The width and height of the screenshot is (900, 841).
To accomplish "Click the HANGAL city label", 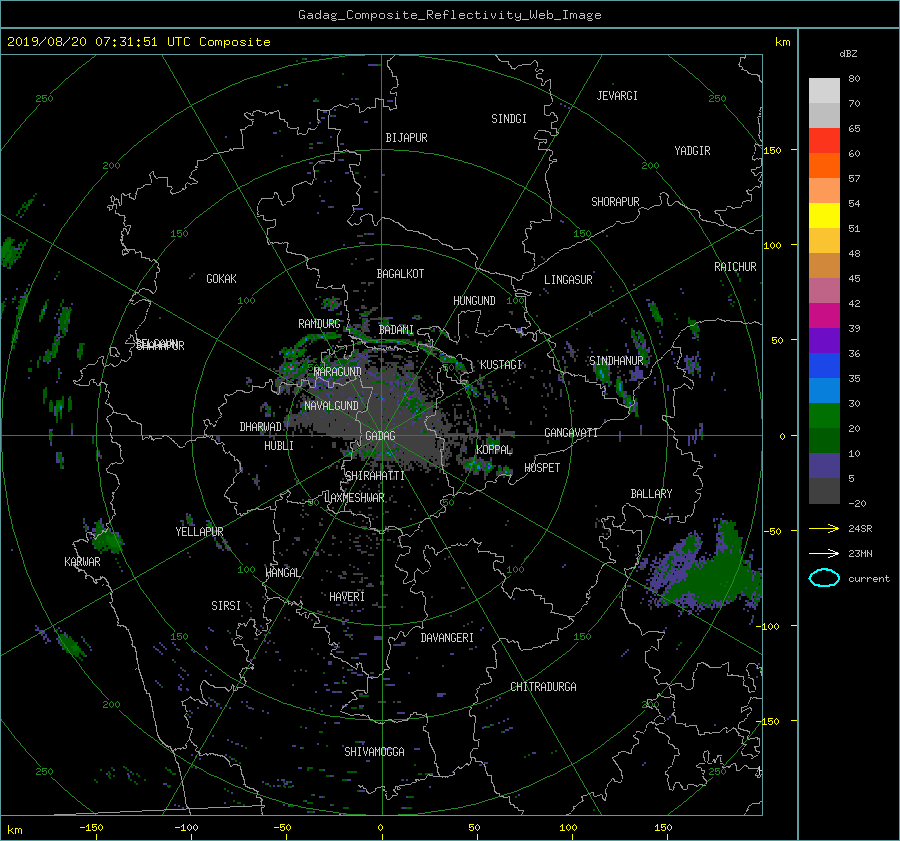I will click(282, 573).
